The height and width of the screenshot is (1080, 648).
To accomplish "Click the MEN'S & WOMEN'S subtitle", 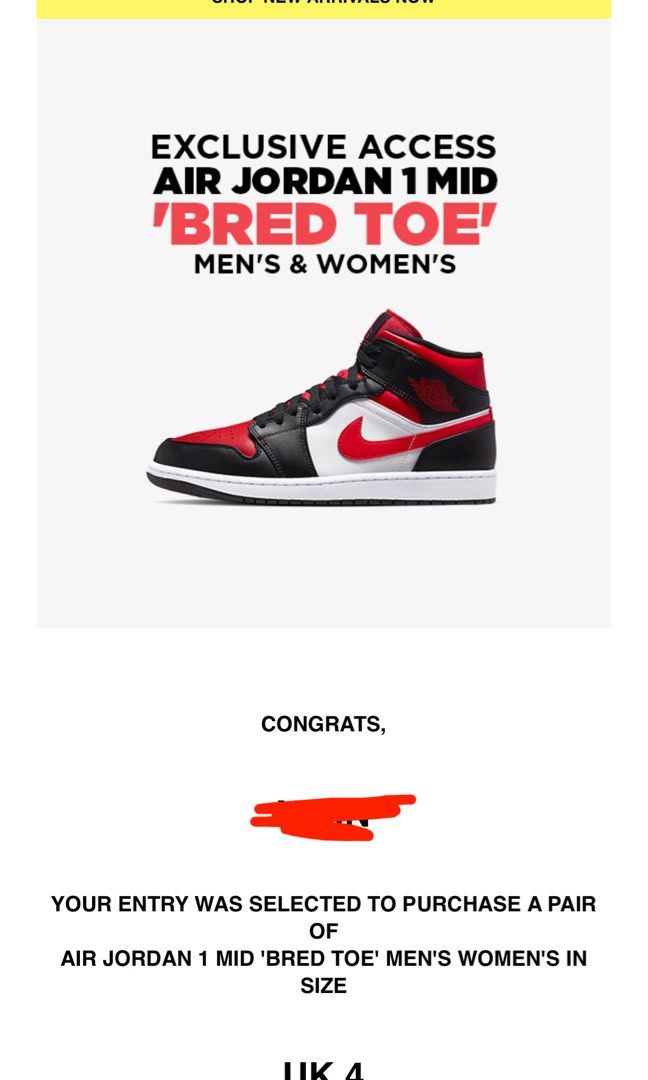I will click(324, 264).
